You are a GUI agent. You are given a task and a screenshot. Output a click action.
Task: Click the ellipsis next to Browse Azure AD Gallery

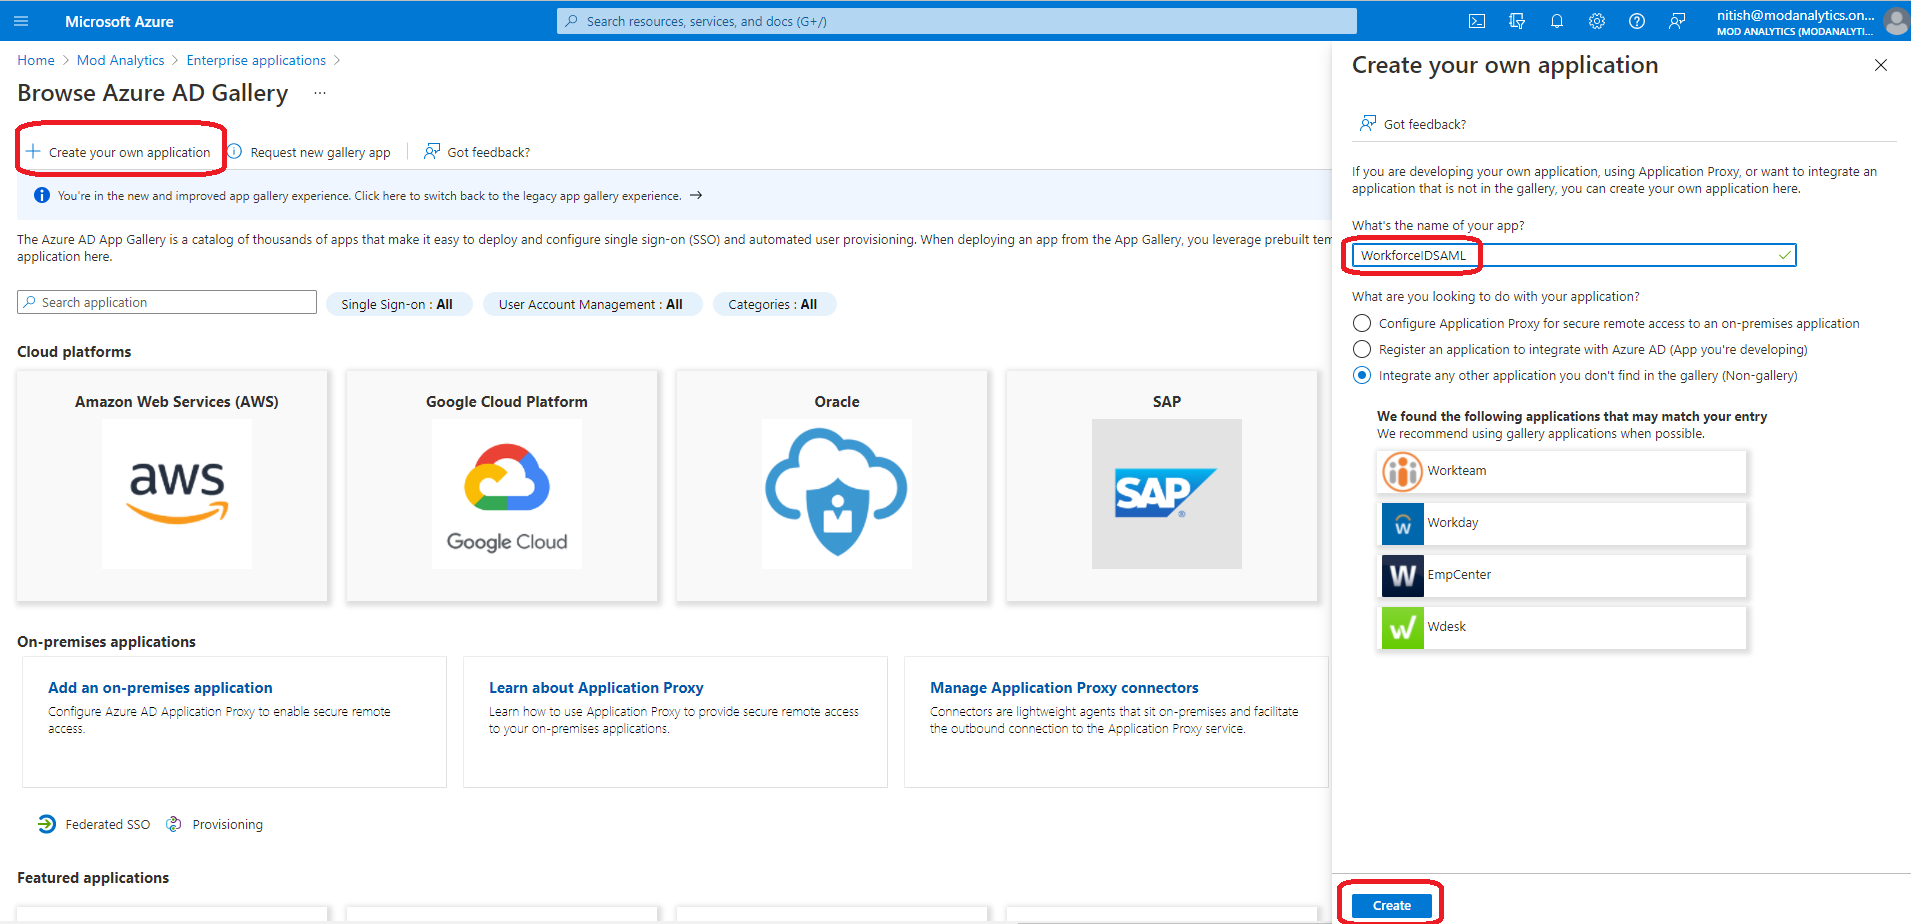(x=320, y=93)
